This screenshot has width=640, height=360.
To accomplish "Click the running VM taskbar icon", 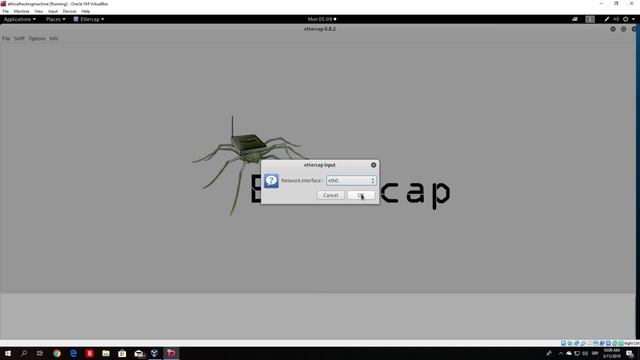I will [171, 353].
